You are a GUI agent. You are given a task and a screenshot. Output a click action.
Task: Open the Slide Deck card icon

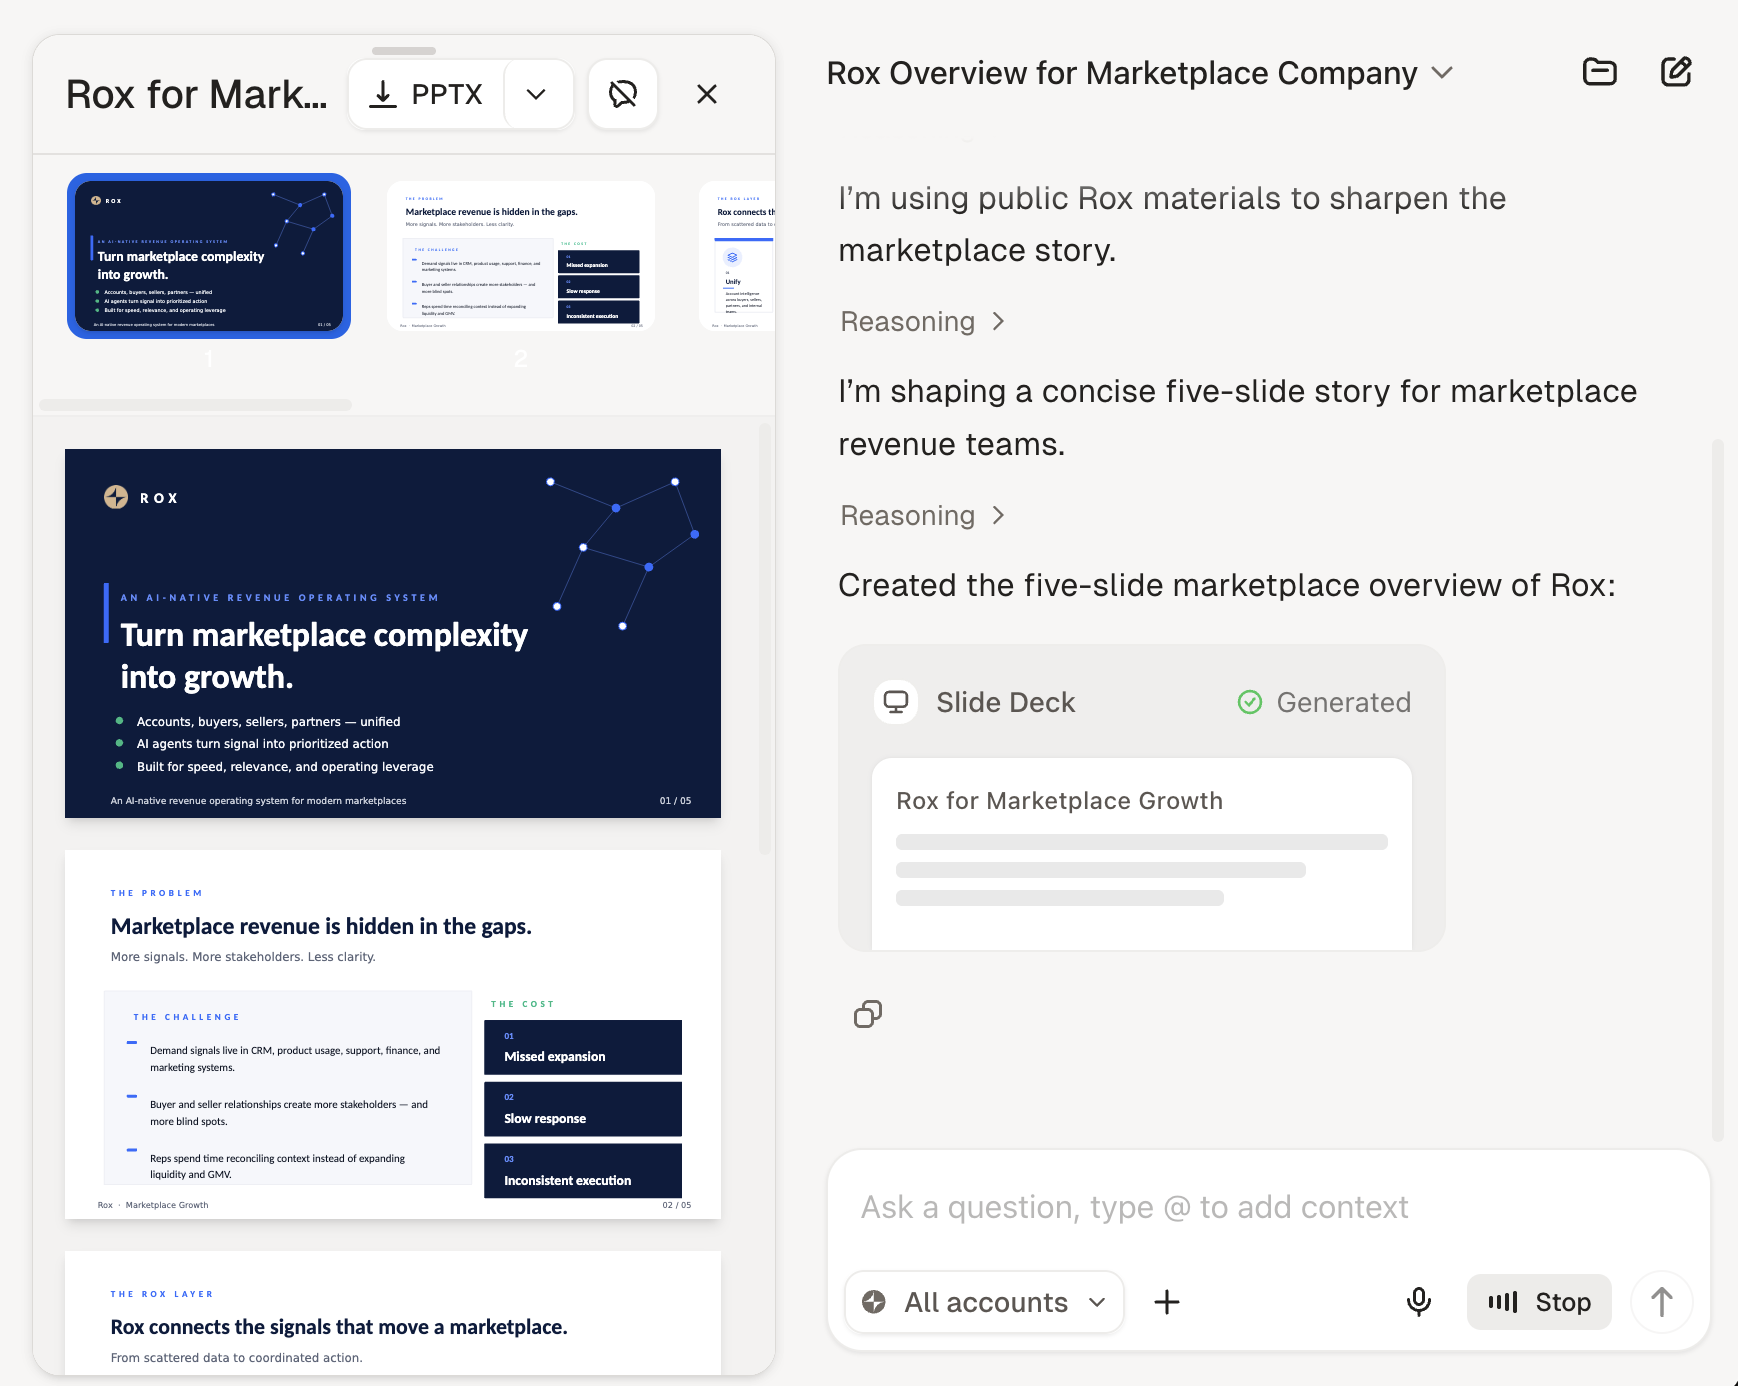[896, 702]
